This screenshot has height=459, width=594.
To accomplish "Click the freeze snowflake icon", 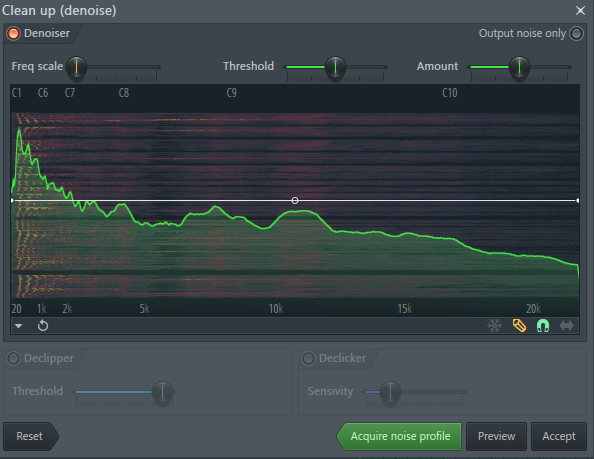I will click(494, 326).
